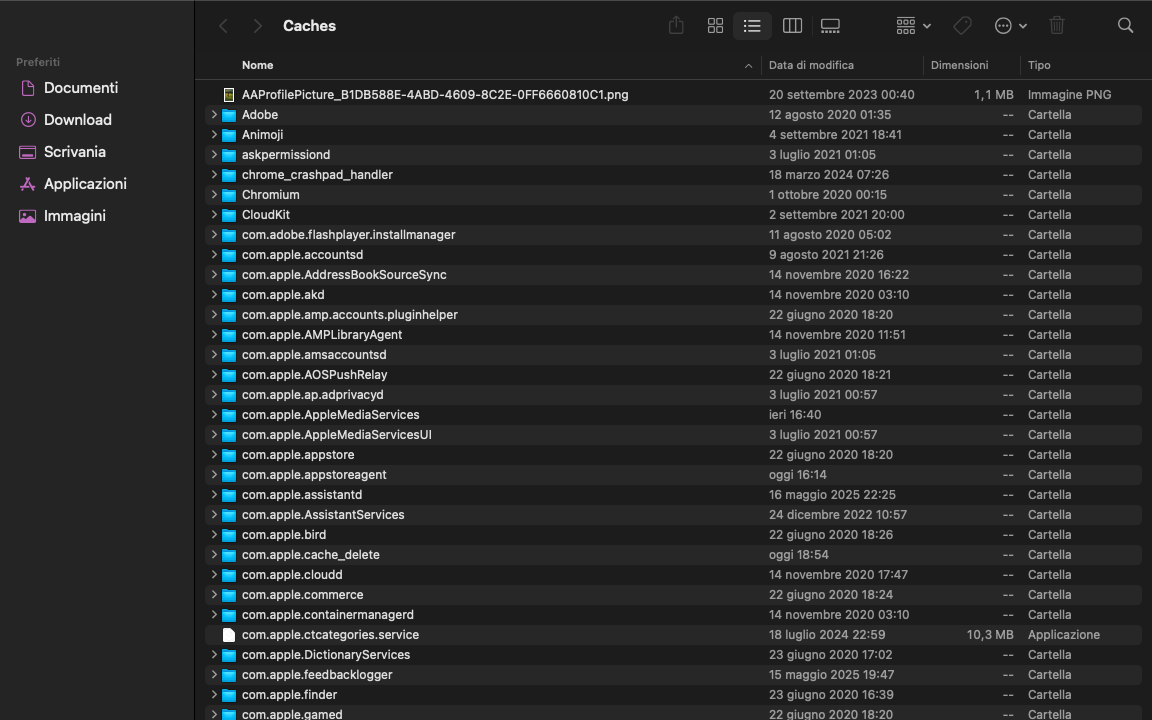This screenshot has height=720, width=1152.
Task: Expand the Chromium folder disclosure triangle
Action: (214, 194)
